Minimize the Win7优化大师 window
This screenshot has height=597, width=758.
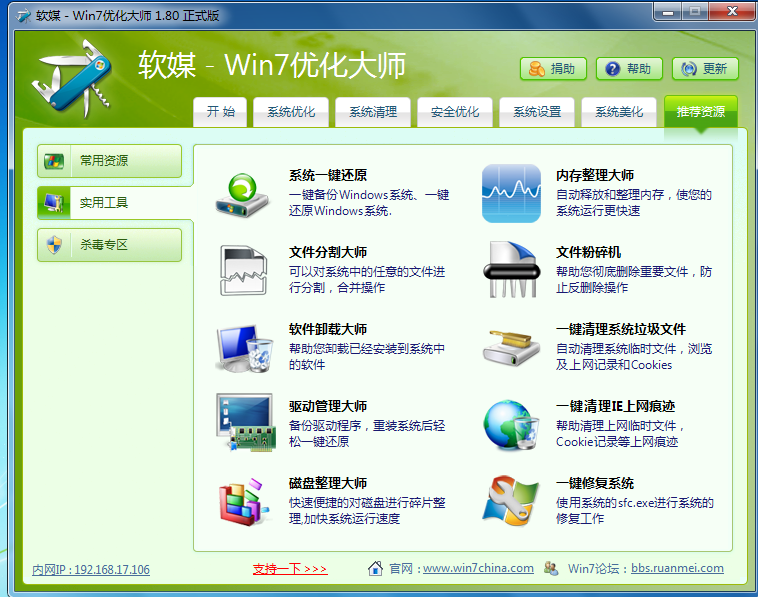point(668,12)
